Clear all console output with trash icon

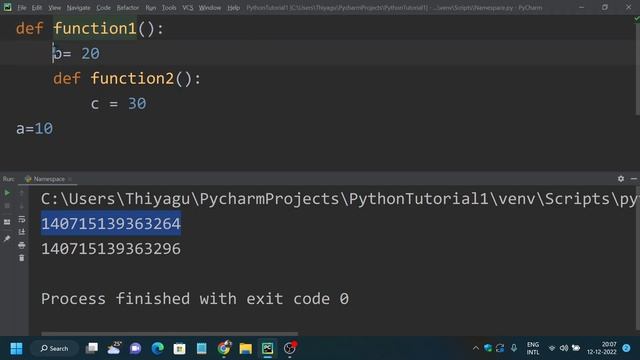tap(22, 258)
